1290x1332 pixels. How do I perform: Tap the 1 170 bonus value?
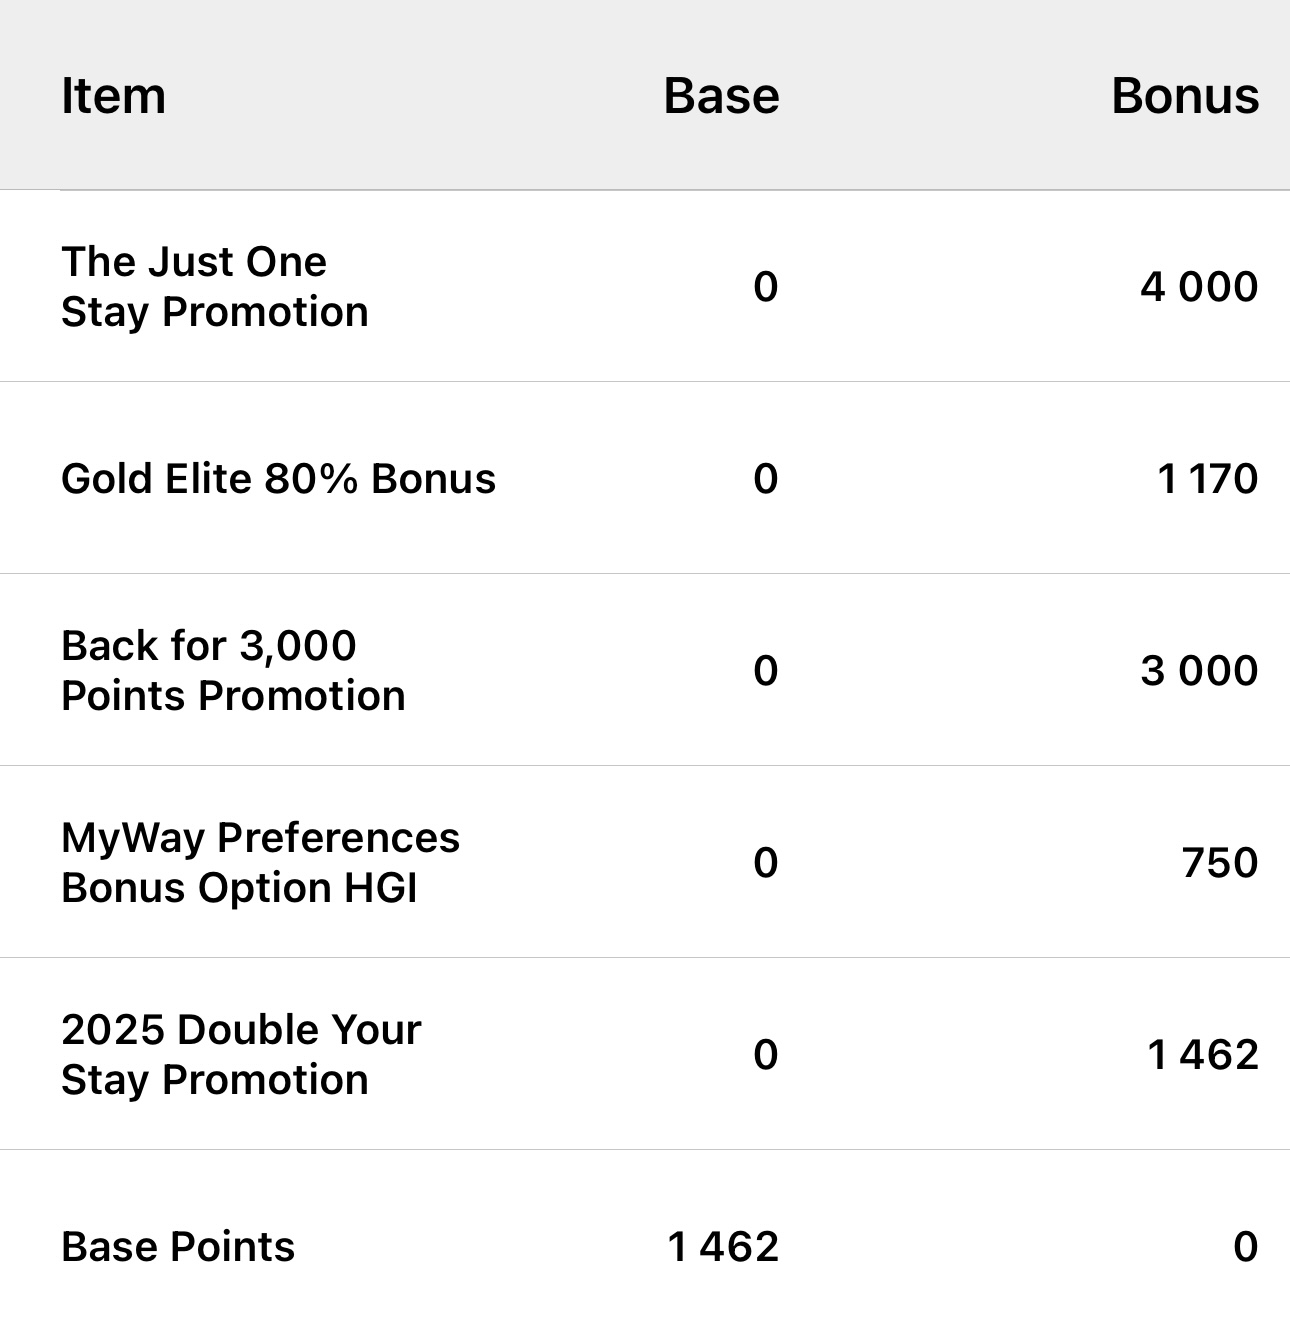point(1207,479)
